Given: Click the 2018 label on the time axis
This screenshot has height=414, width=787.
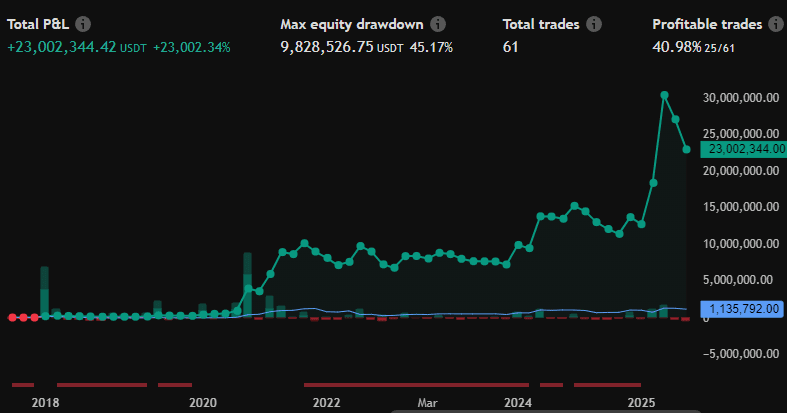Looking at the screenshot, I should pos(44,402).
